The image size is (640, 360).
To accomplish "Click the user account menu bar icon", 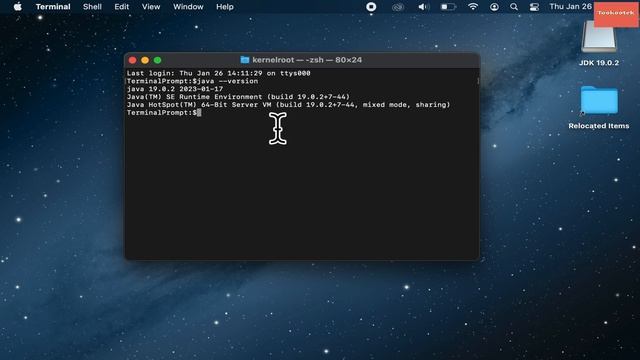I will click(x=494, y=7).
